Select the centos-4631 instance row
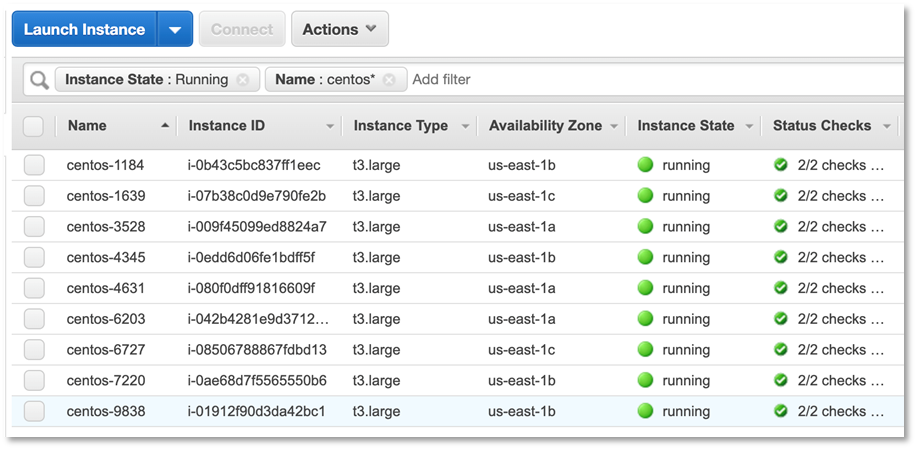This screenshot has height=449, width=916. pyautogui.click(x=456, y=288)
